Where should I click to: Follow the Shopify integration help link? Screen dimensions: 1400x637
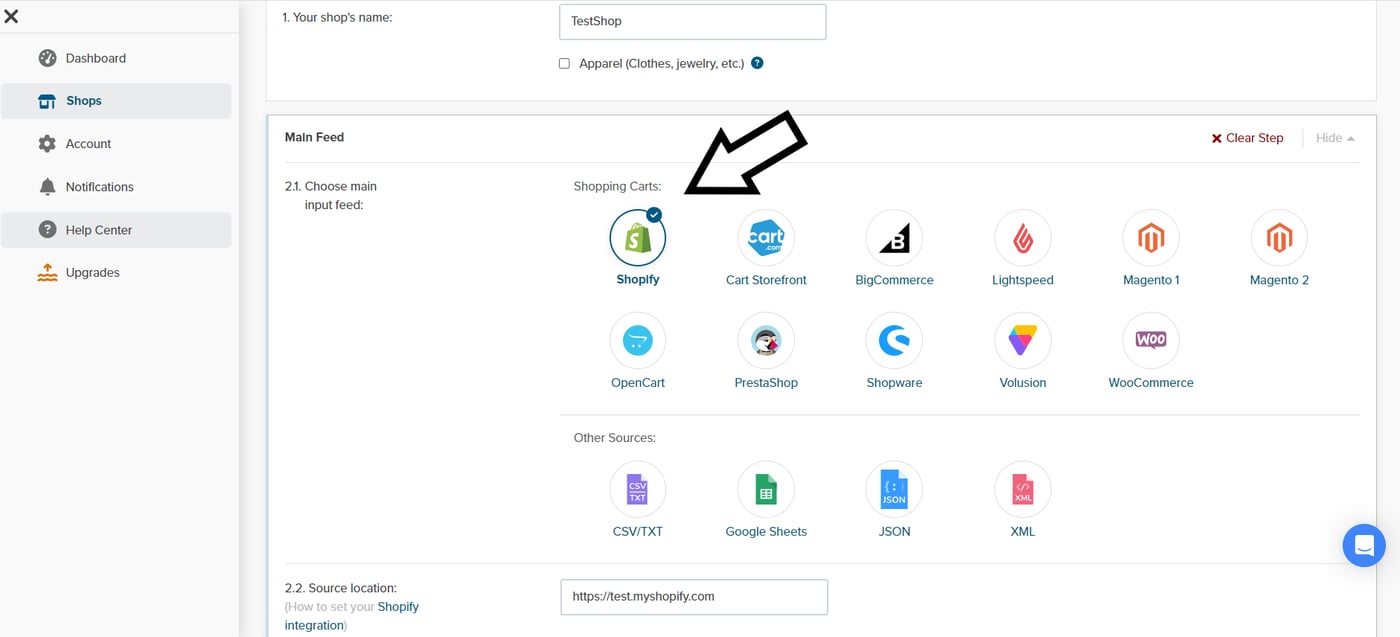tap(351, 616)
